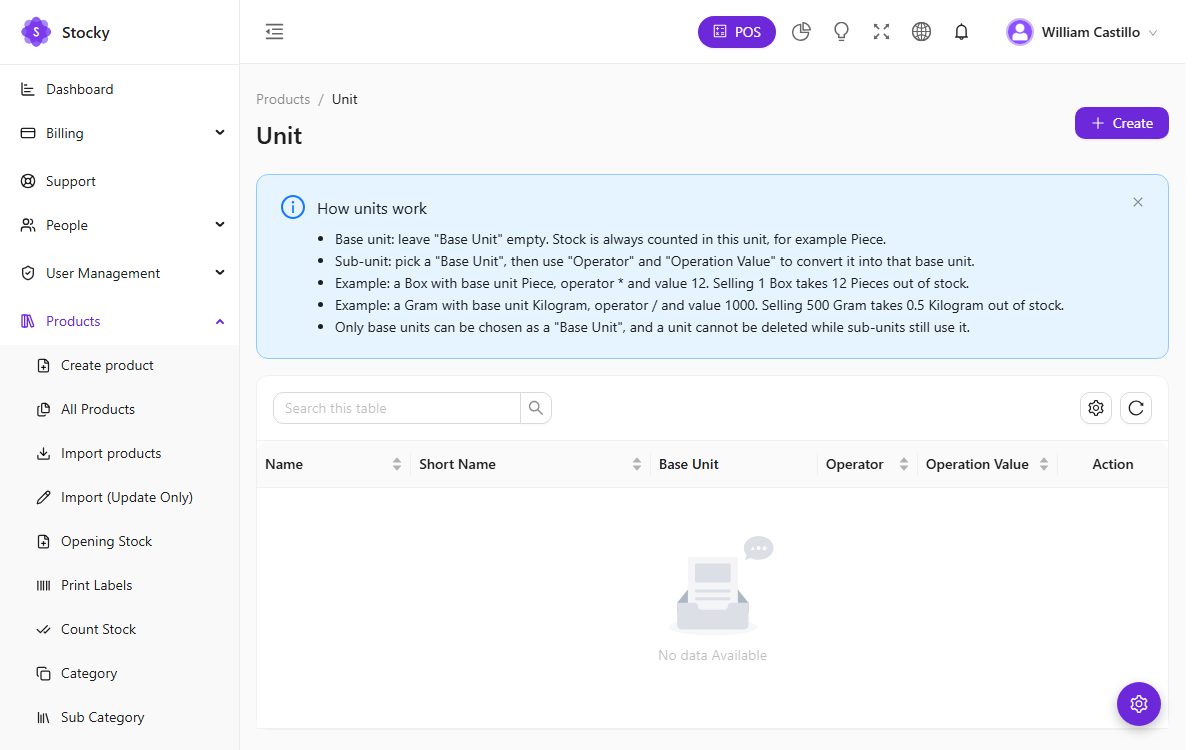This screenshot has width=1200, height=750.
Task: Click the purple Create button
Action: [x=1122, y=123]
